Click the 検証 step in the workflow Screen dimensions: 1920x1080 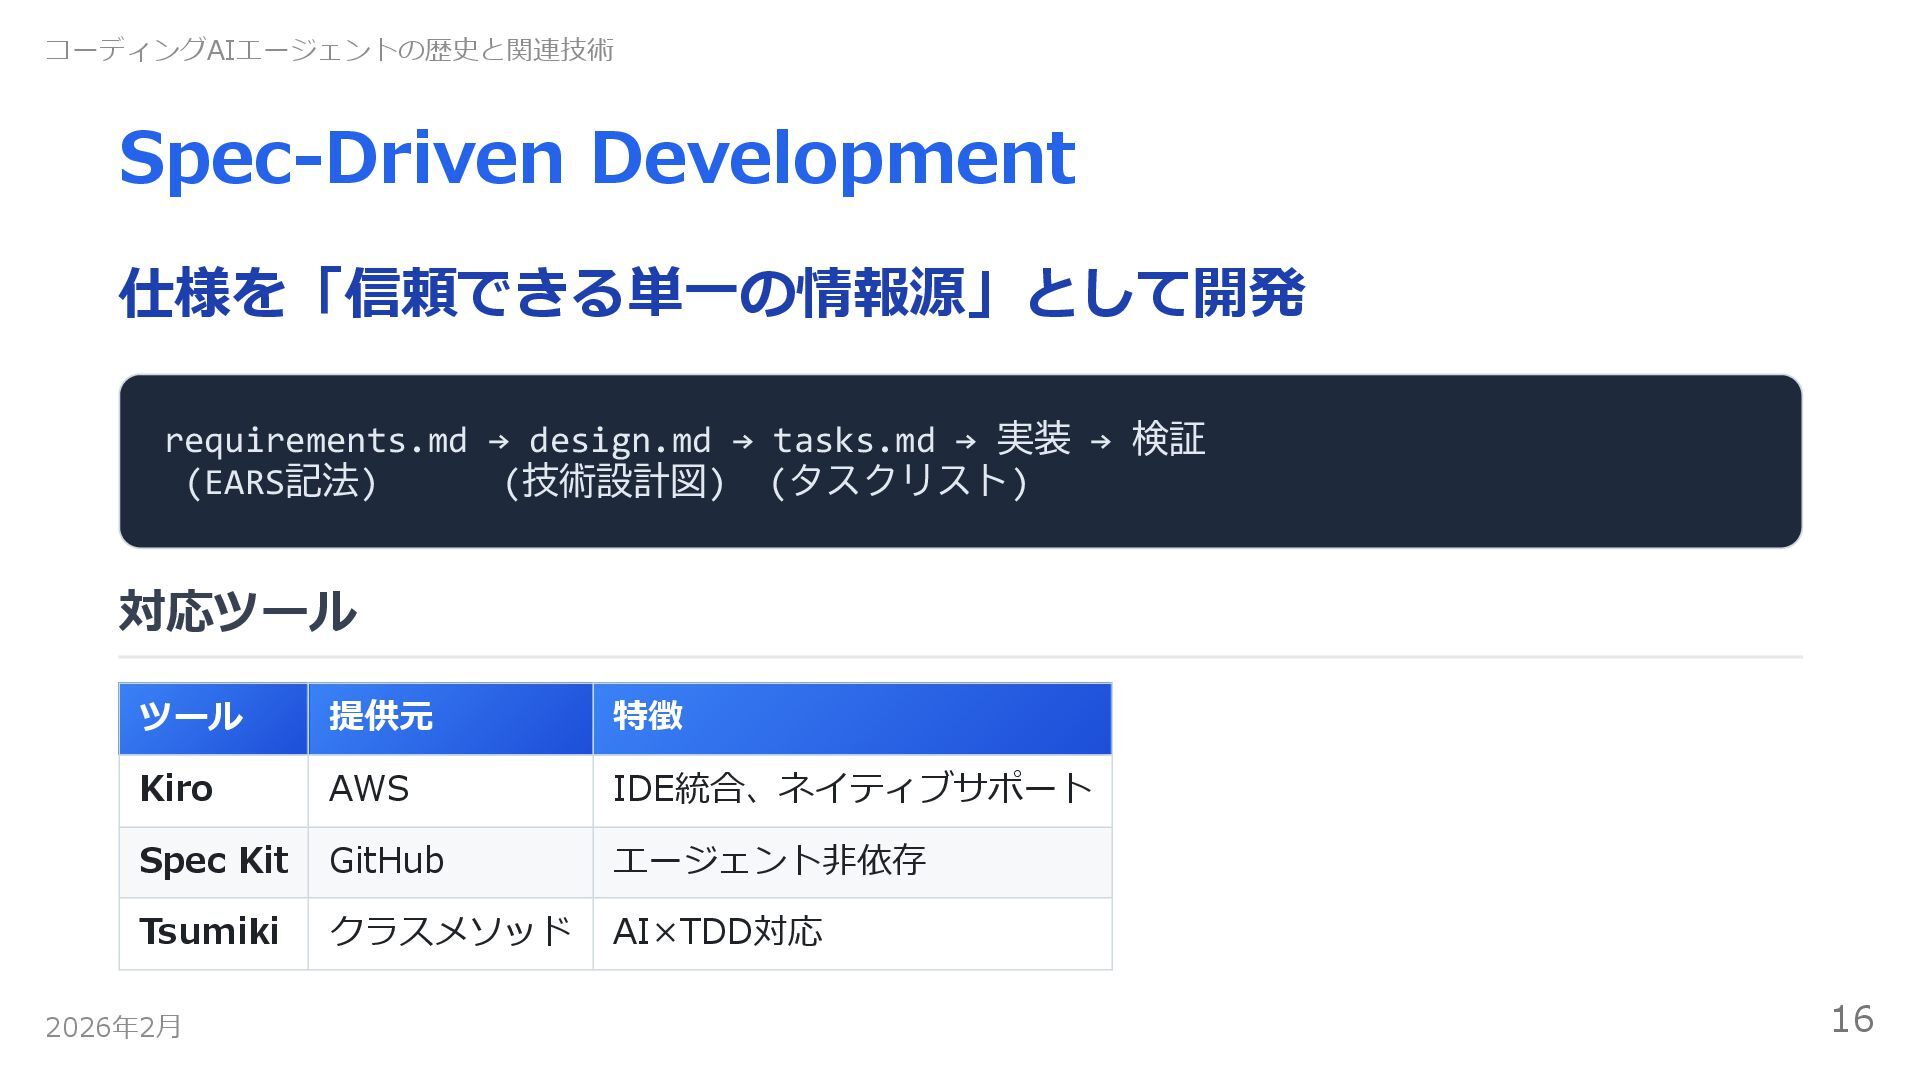(x=1168, y=439)
